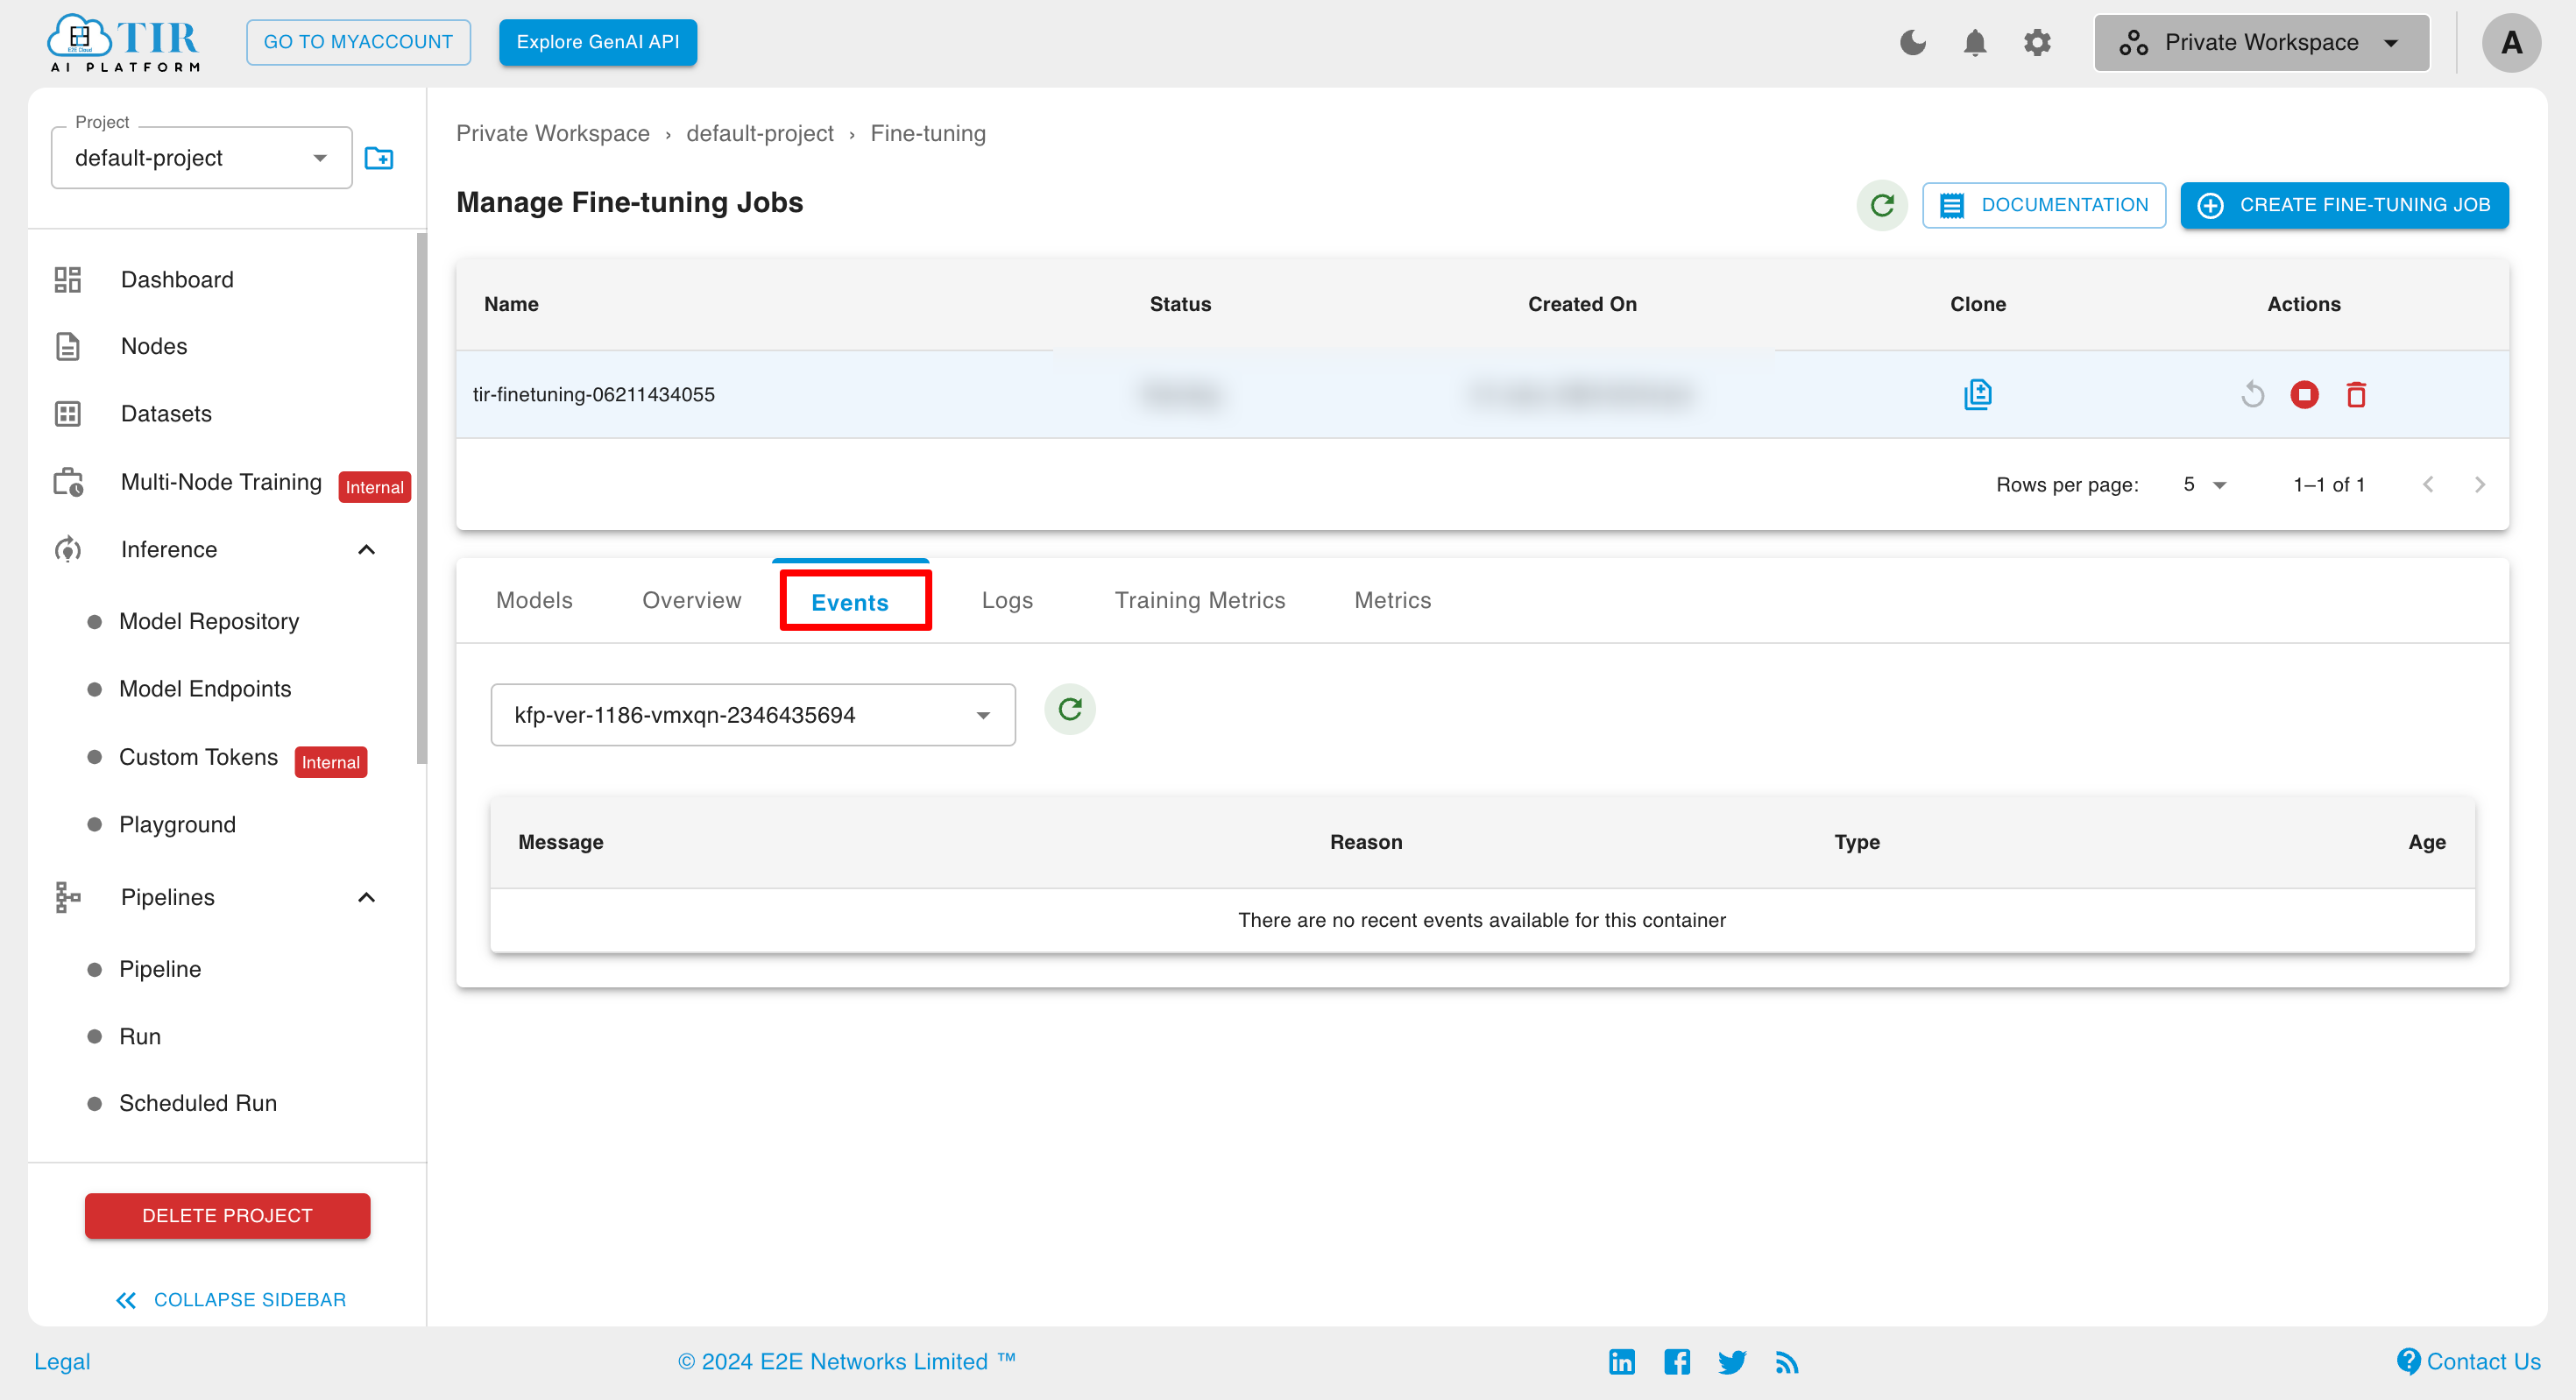Click the DELETE PROJECT button
This screenshot has height=1400, width=2576.
pyautogui.click(x=227, y=1215)
